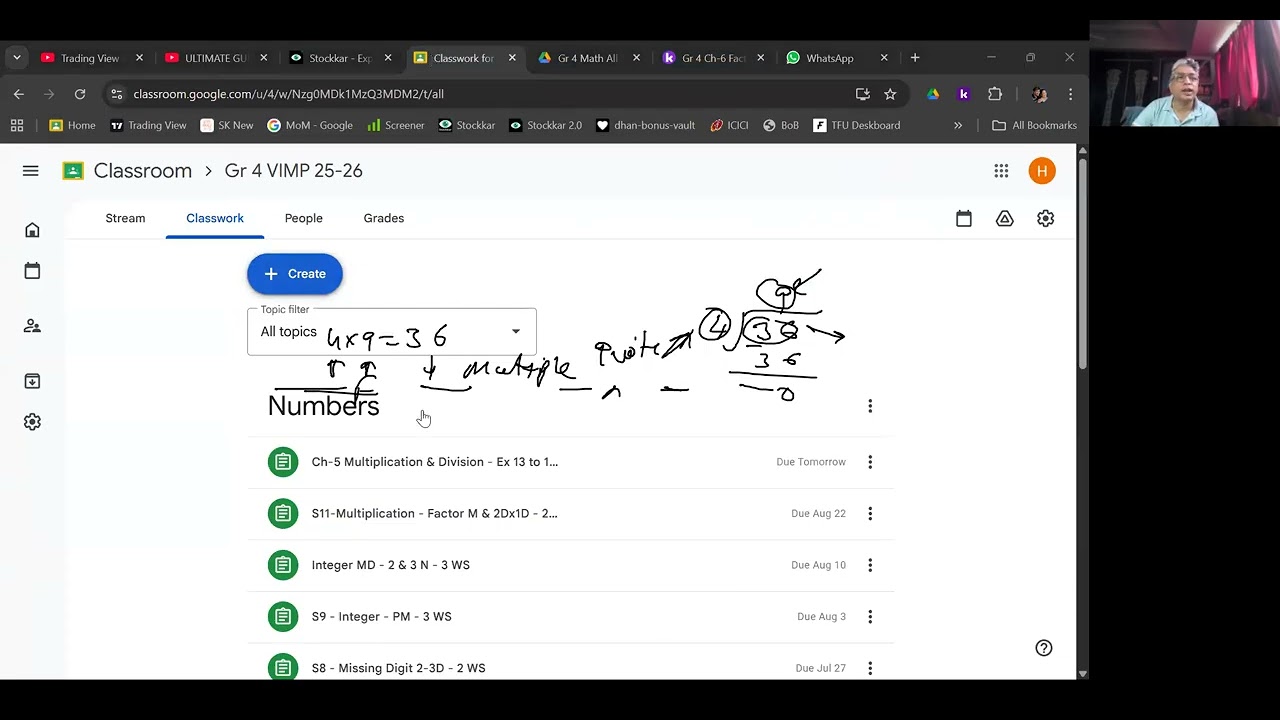Open All Bookmarks folder
Image resolution: width=1280 pixels, height=720 pixels.
[x=1034, y=125]
